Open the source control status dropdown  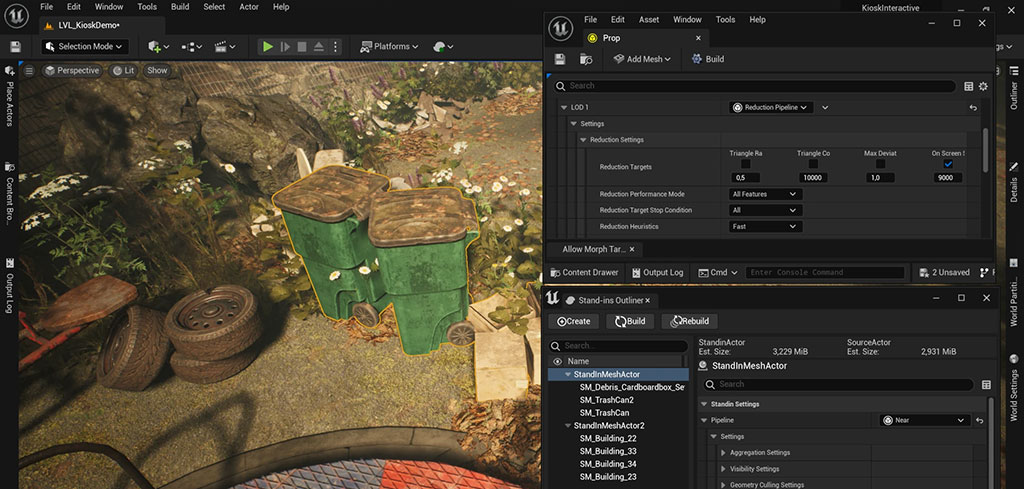(x=443, y=47)
